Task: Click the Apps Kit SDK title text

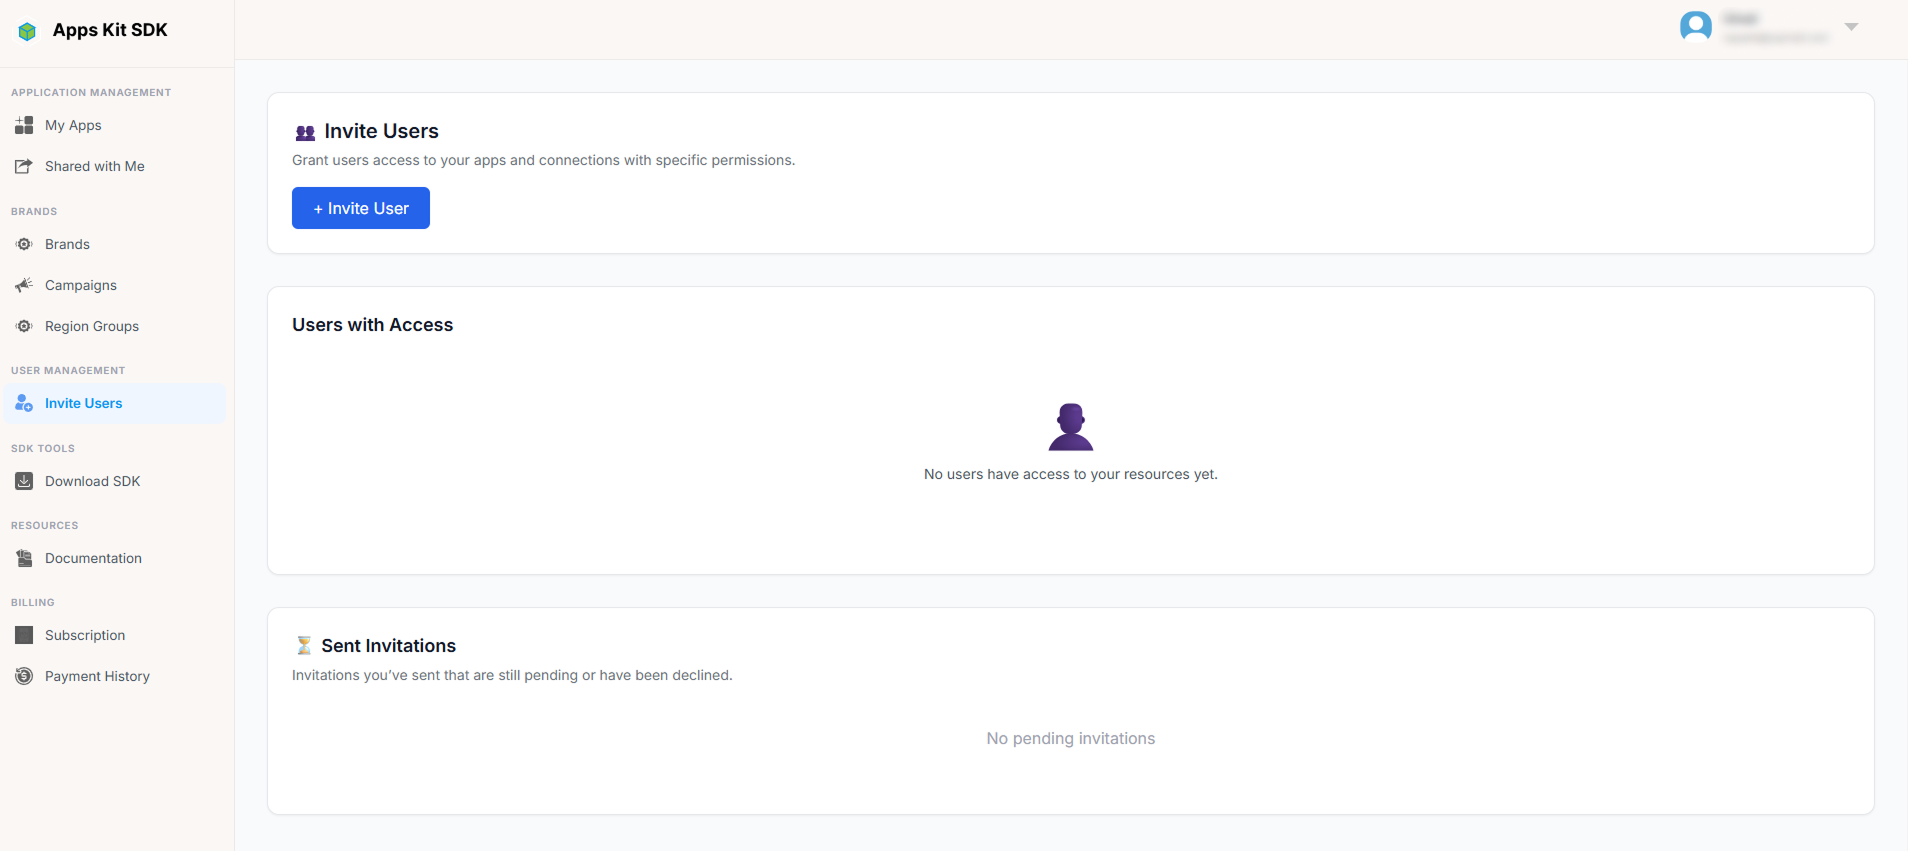Action: tap(110, 30)
